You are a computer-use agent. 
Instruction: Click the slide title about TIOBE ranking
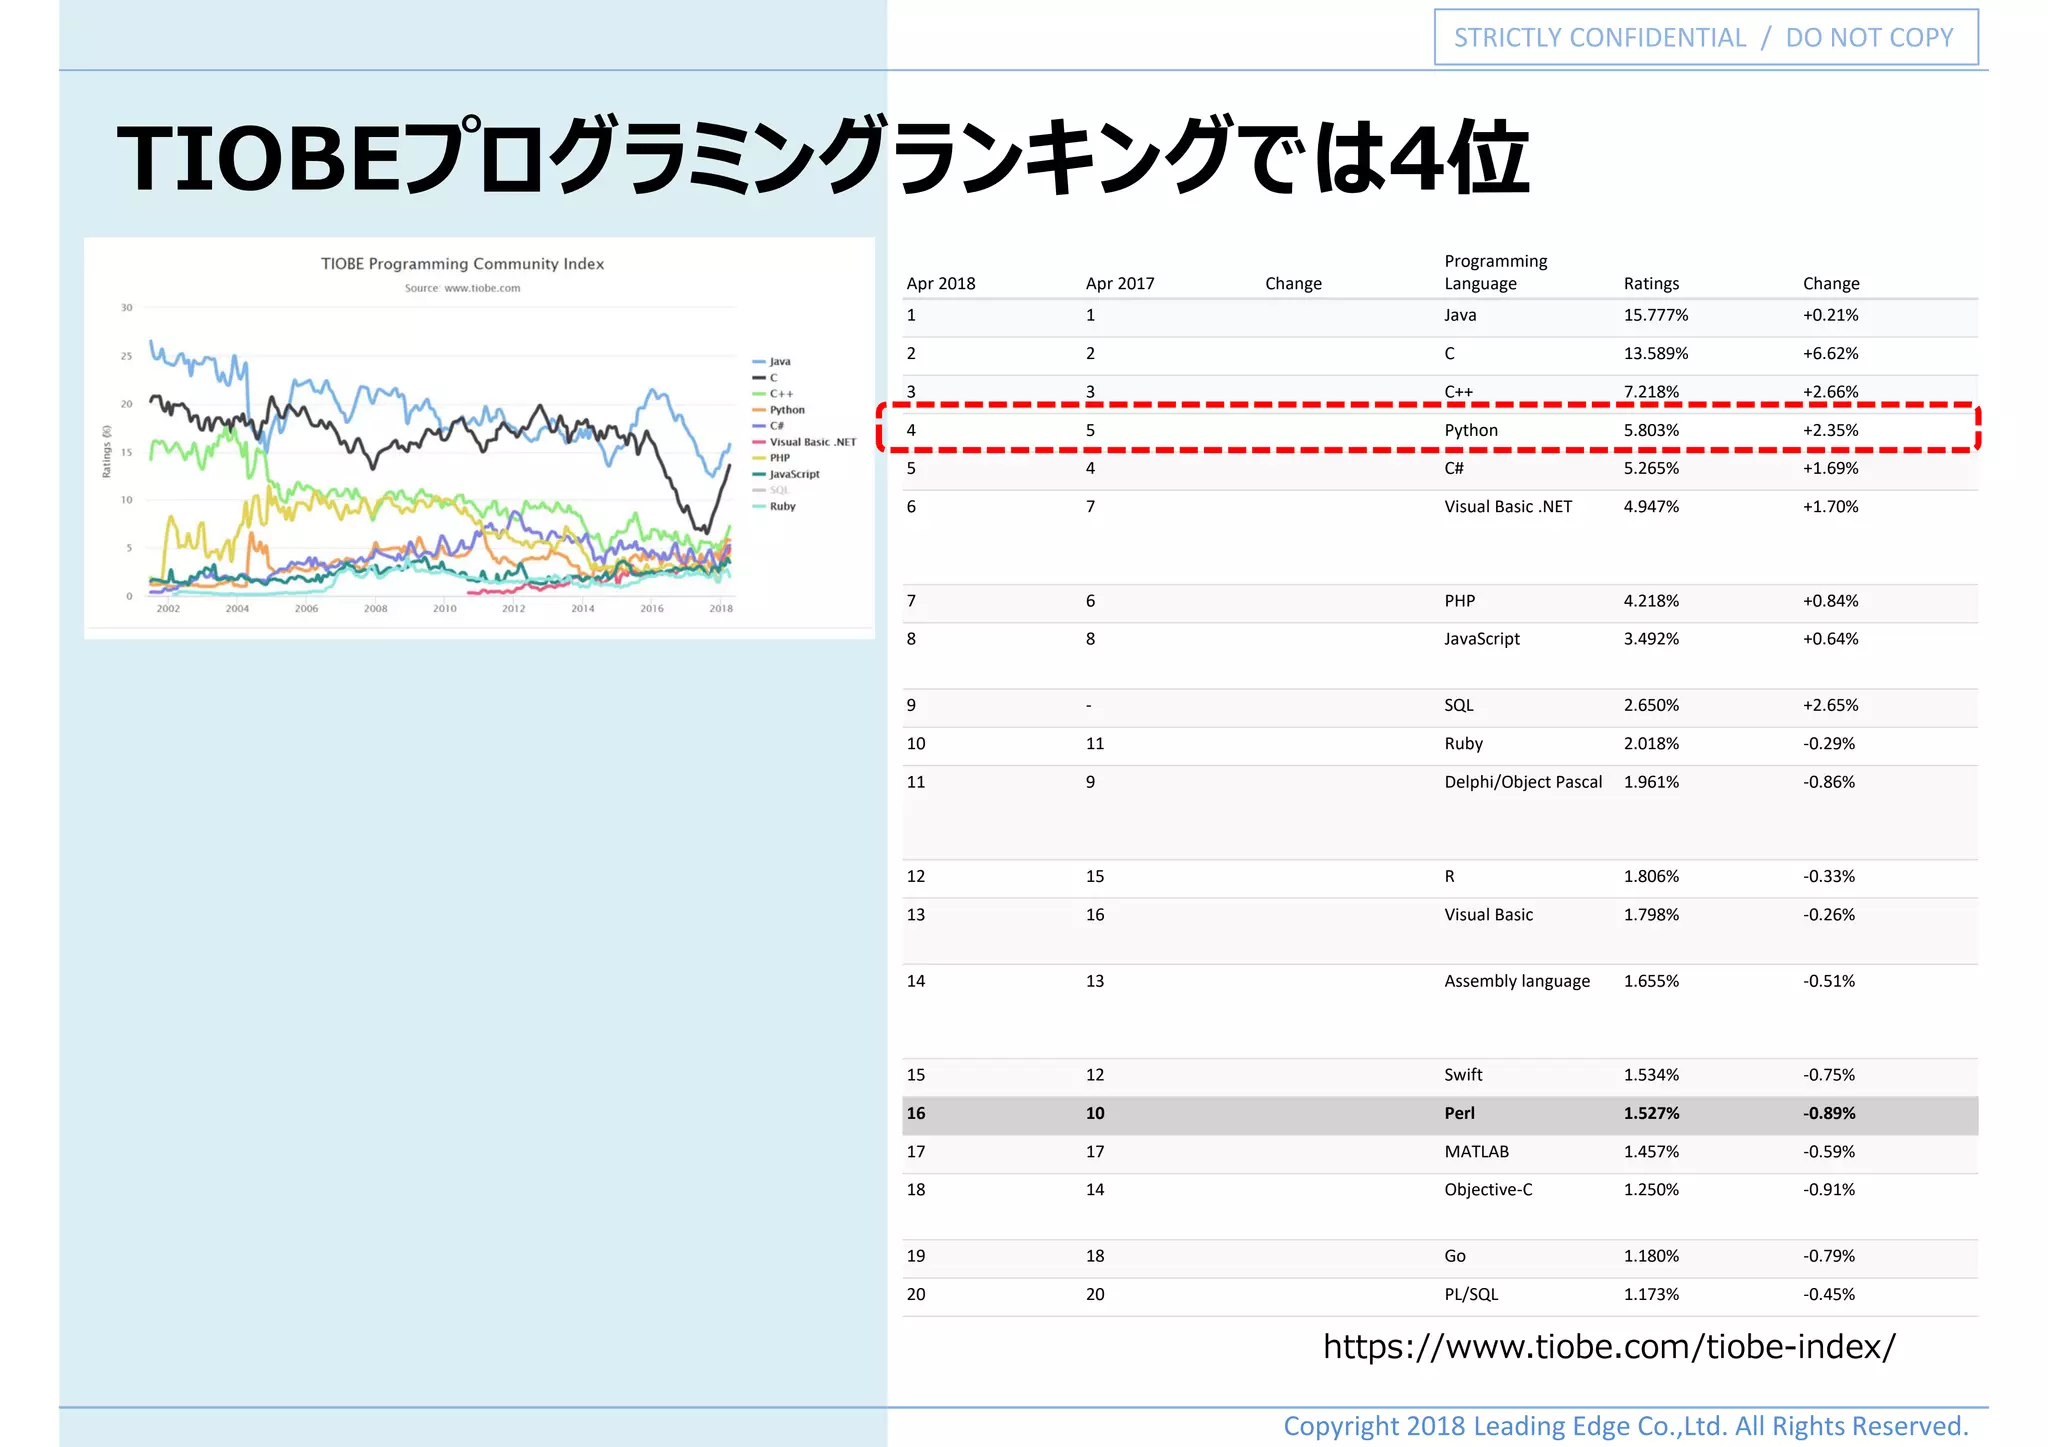coord(823,157)
